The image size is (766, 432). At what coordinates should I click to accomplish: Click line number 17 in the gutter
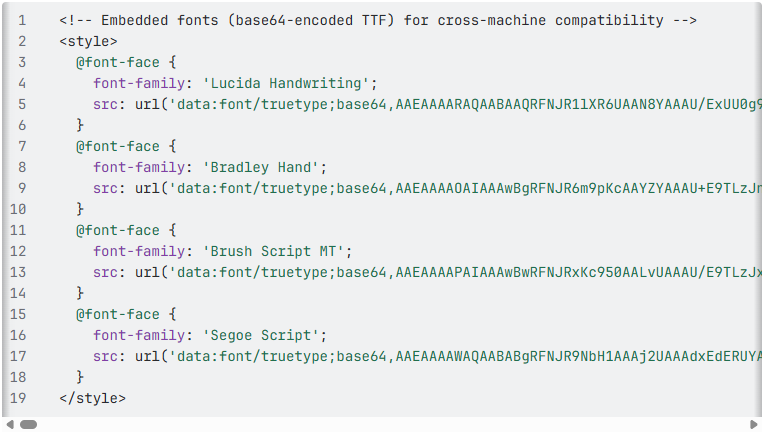click(x=18, y=356)
